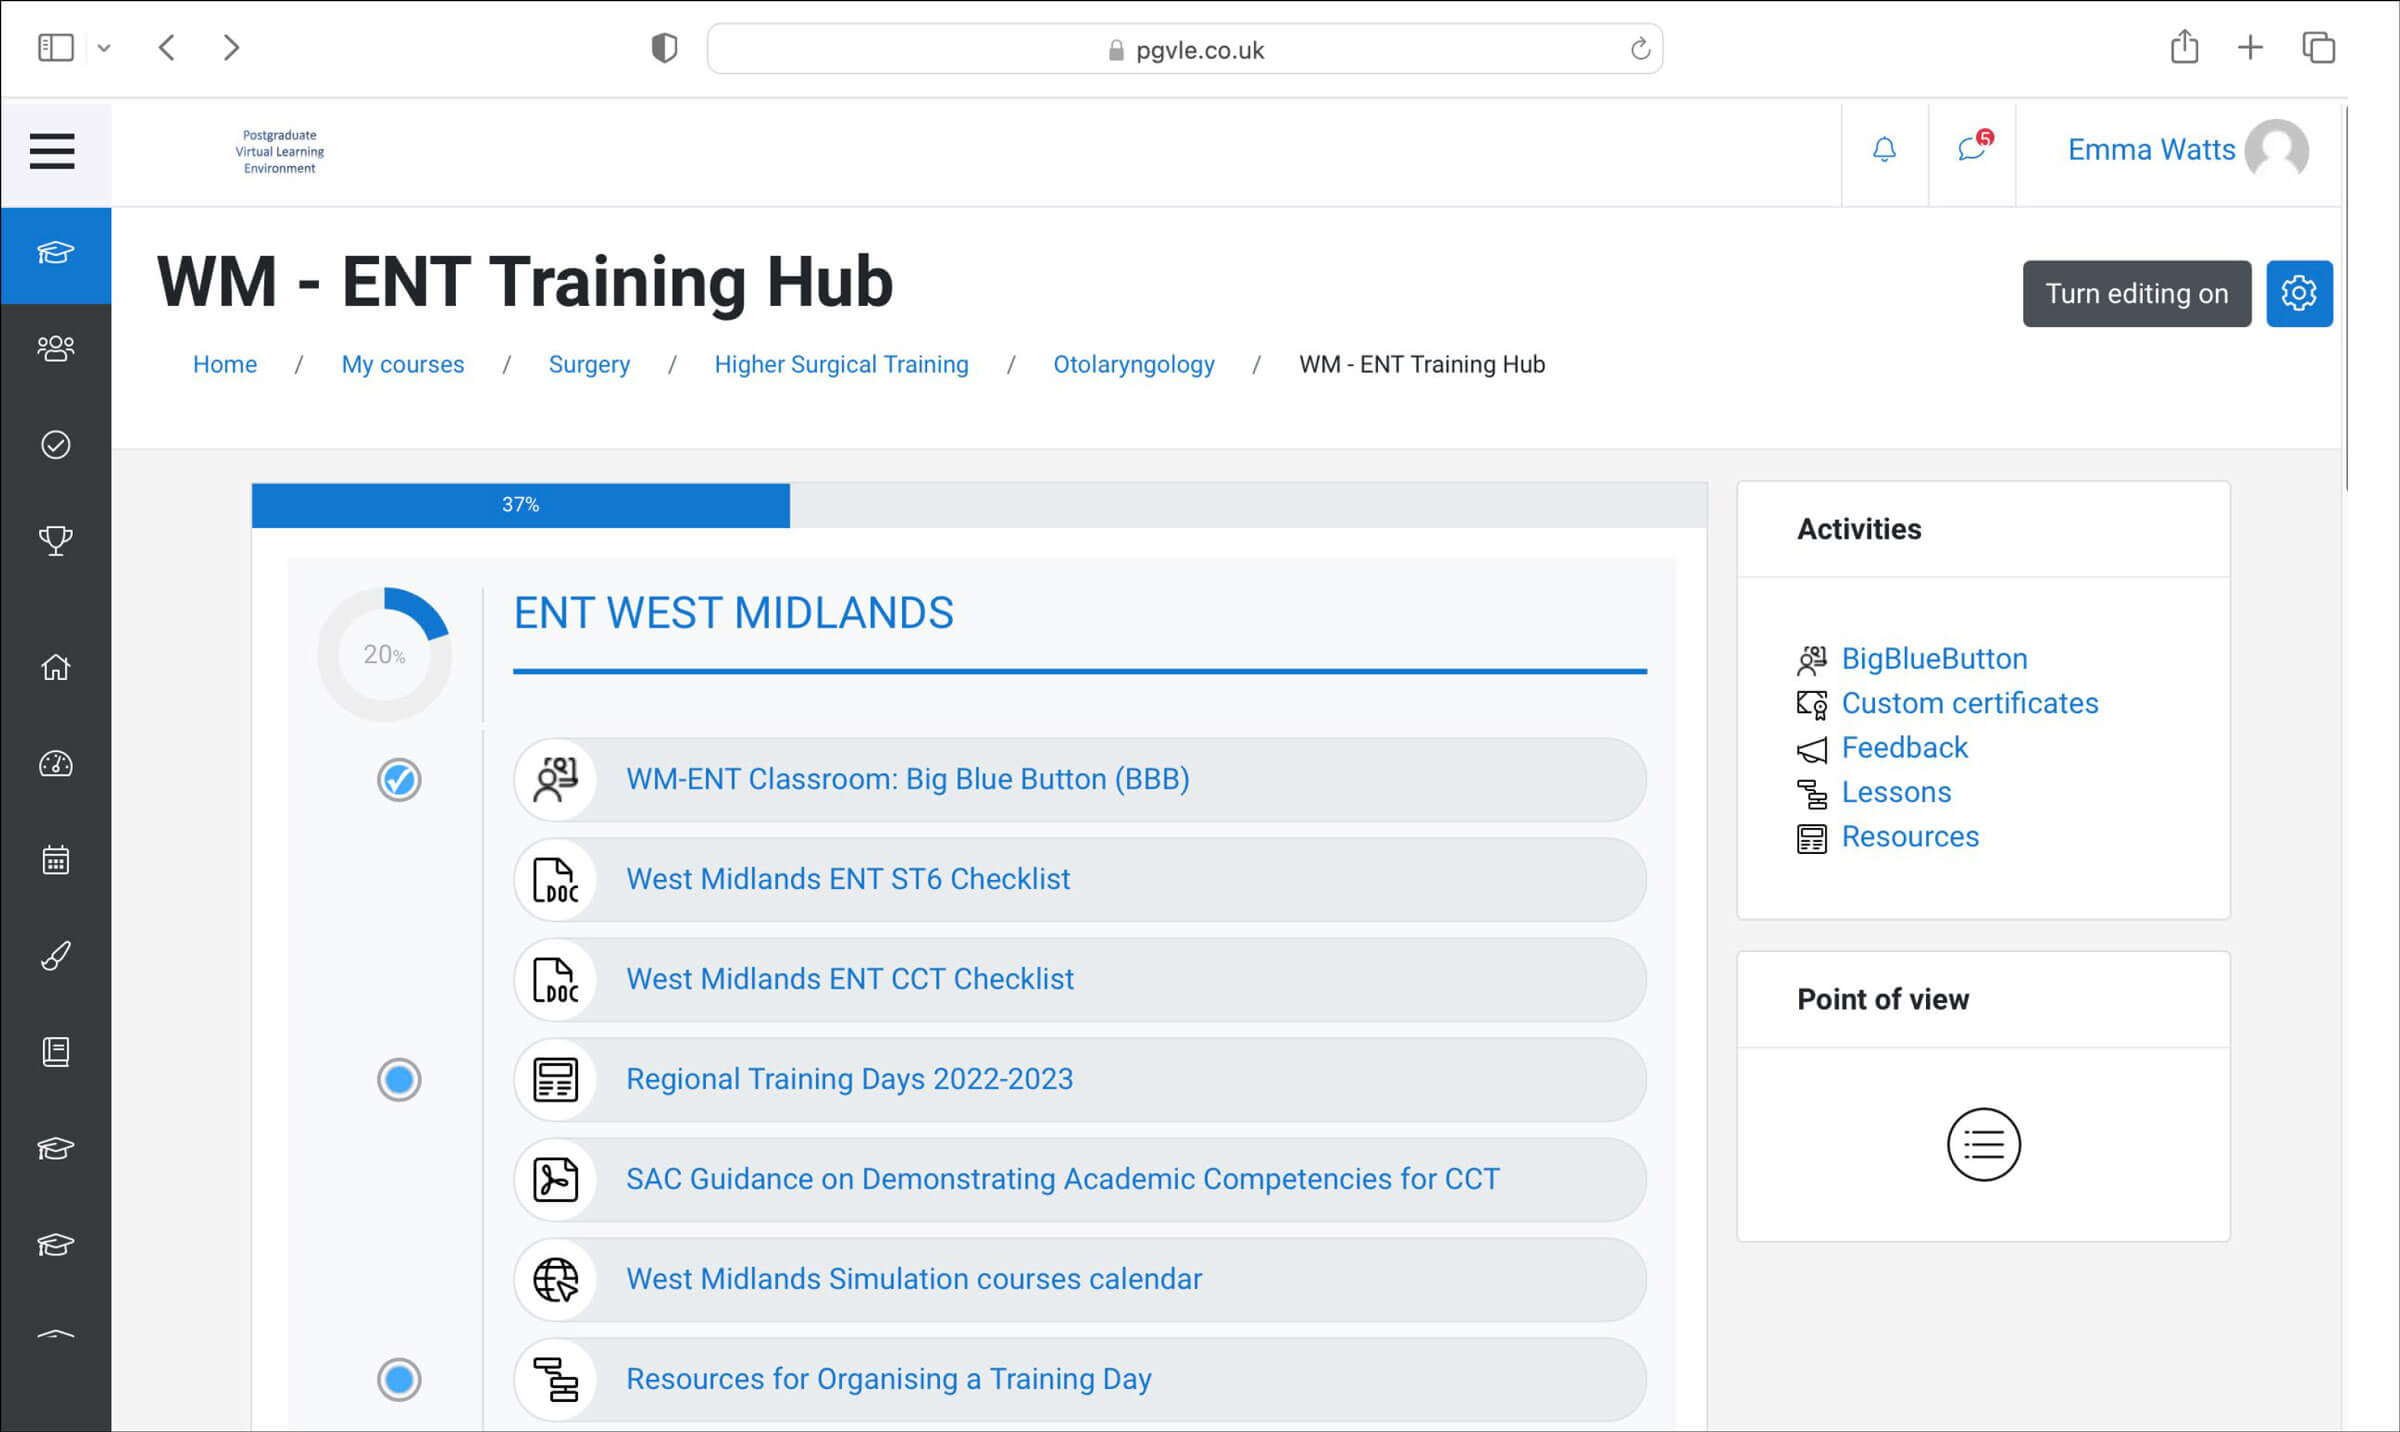Click the course settings gear icon
2400x1432 pixels.
pyautogui.click(x=2298, y=293)
